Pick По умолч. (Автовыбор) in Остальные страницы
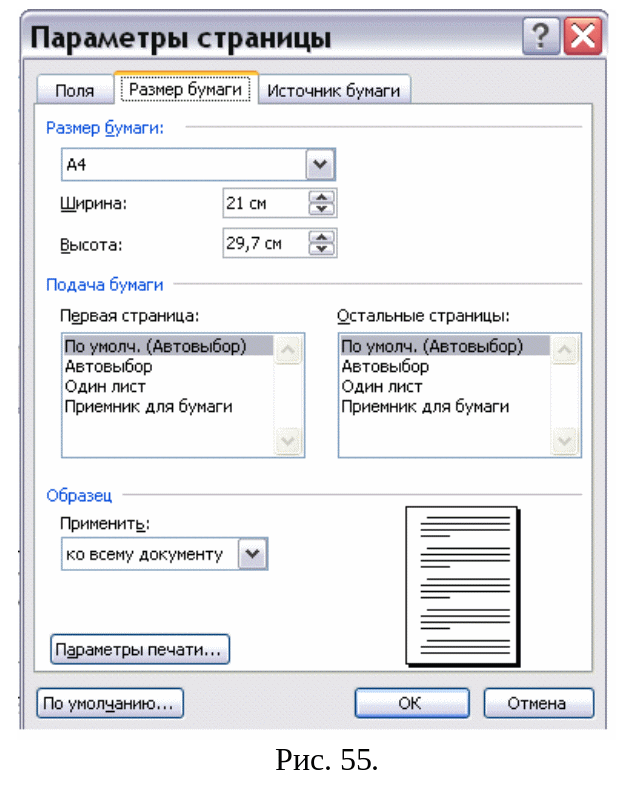 click(x=431, y=347)
